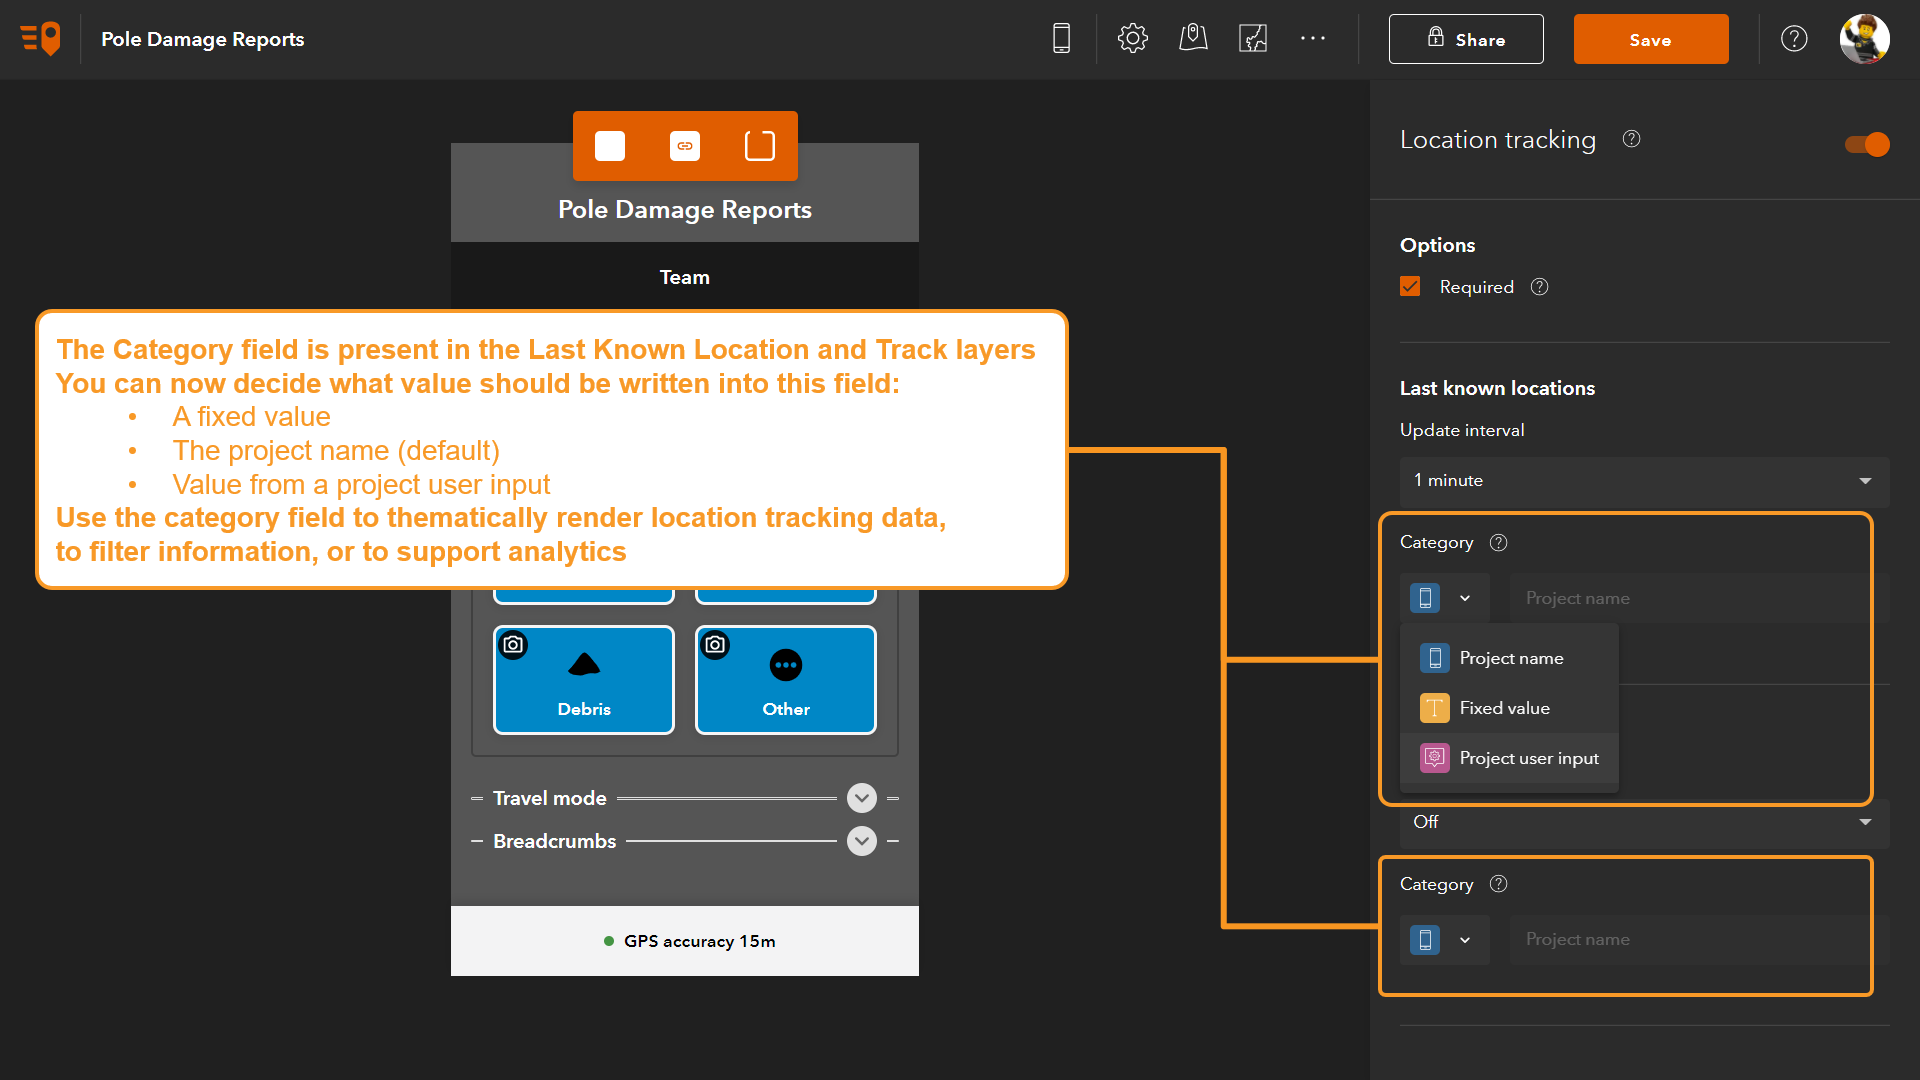Uncheck the Required option checkbox
1920x1080 pixels.
click(x=1410, y=286)
